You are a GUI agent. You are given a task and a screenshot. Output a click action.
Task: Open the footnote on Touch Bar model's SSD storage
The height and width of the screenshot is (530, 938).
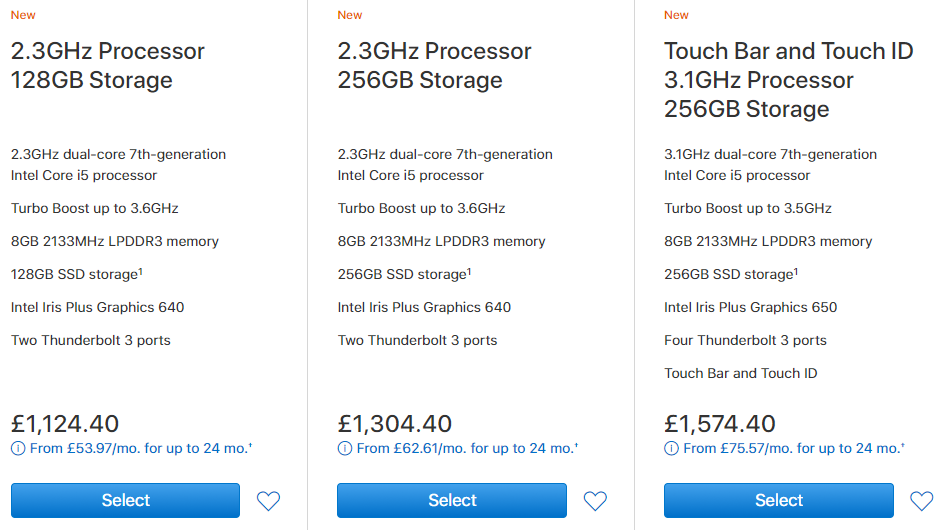pyautogui.click(x=795, y=271)
